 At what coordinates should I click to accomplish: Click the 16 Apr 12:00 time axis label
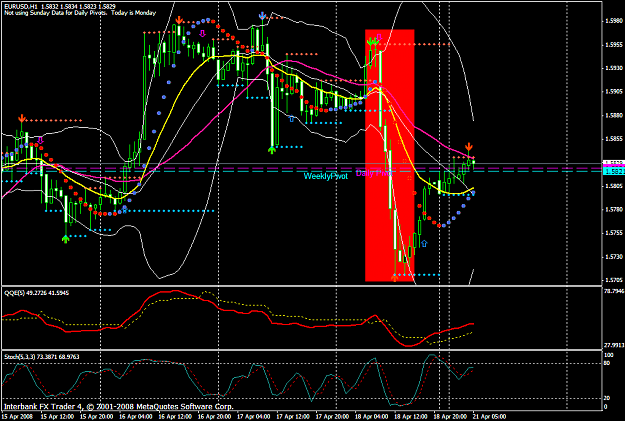(175, 417)
